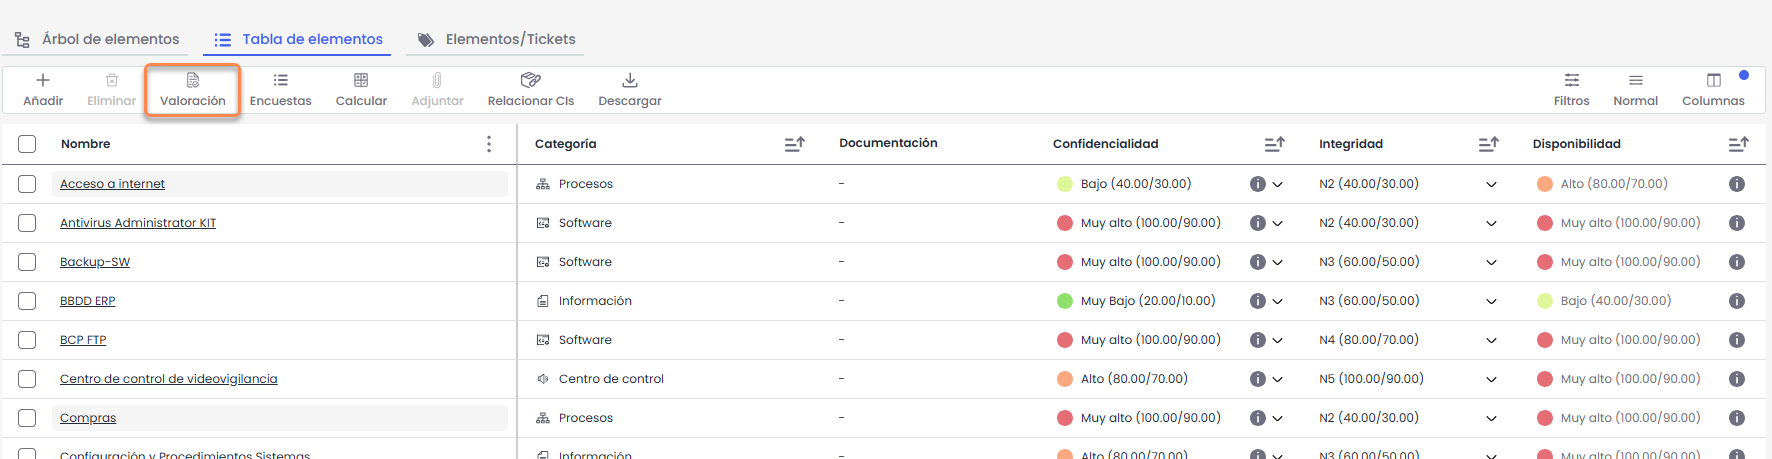Open Centro de control de videovigilancia link
The height and width of the screenshot is (459, 1772).
click(x=168, y=379)
